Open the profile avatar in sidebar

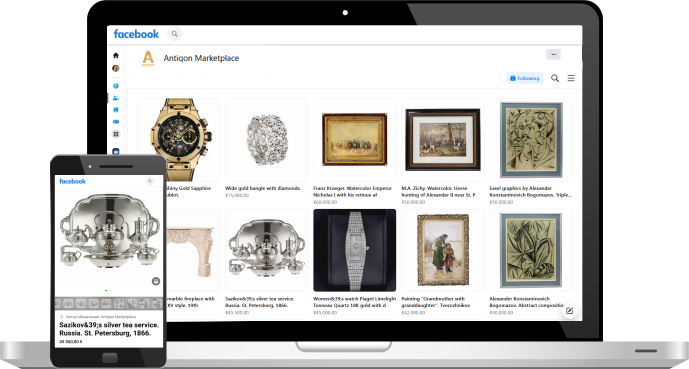point(116,68)
